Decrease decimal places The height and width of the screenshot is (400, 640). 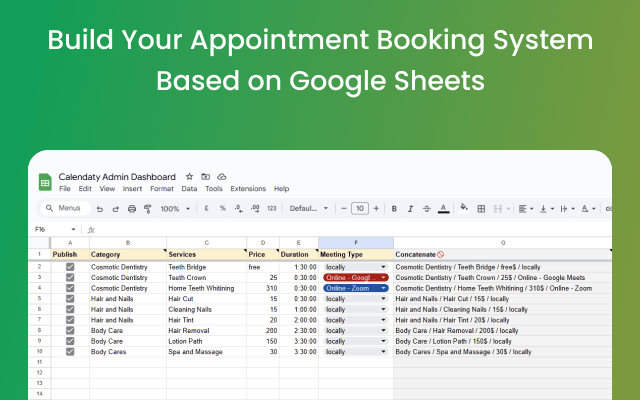click(x=239, y=209)
